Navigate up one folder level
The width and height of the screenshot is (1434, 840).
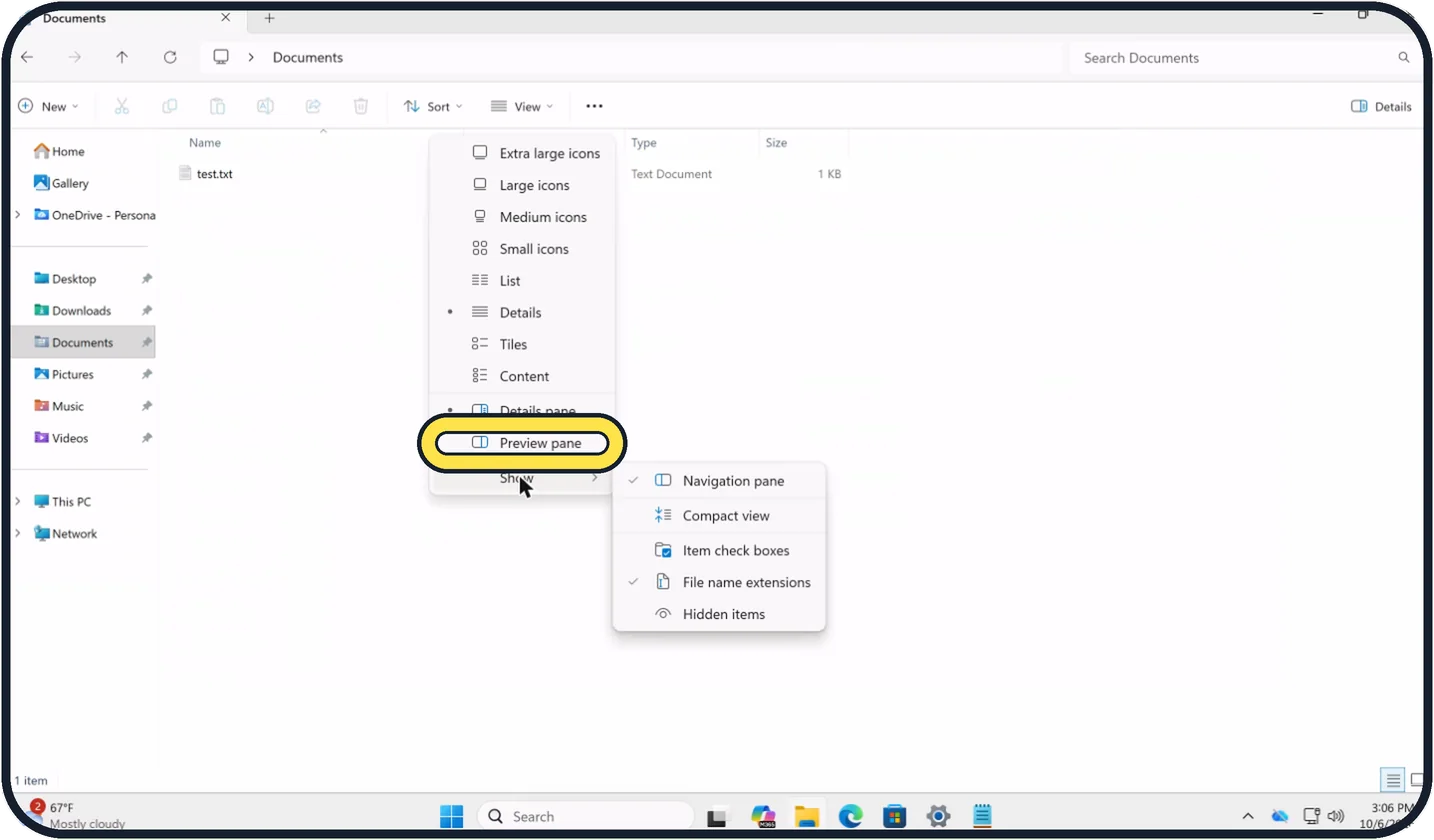coord(122,58)
